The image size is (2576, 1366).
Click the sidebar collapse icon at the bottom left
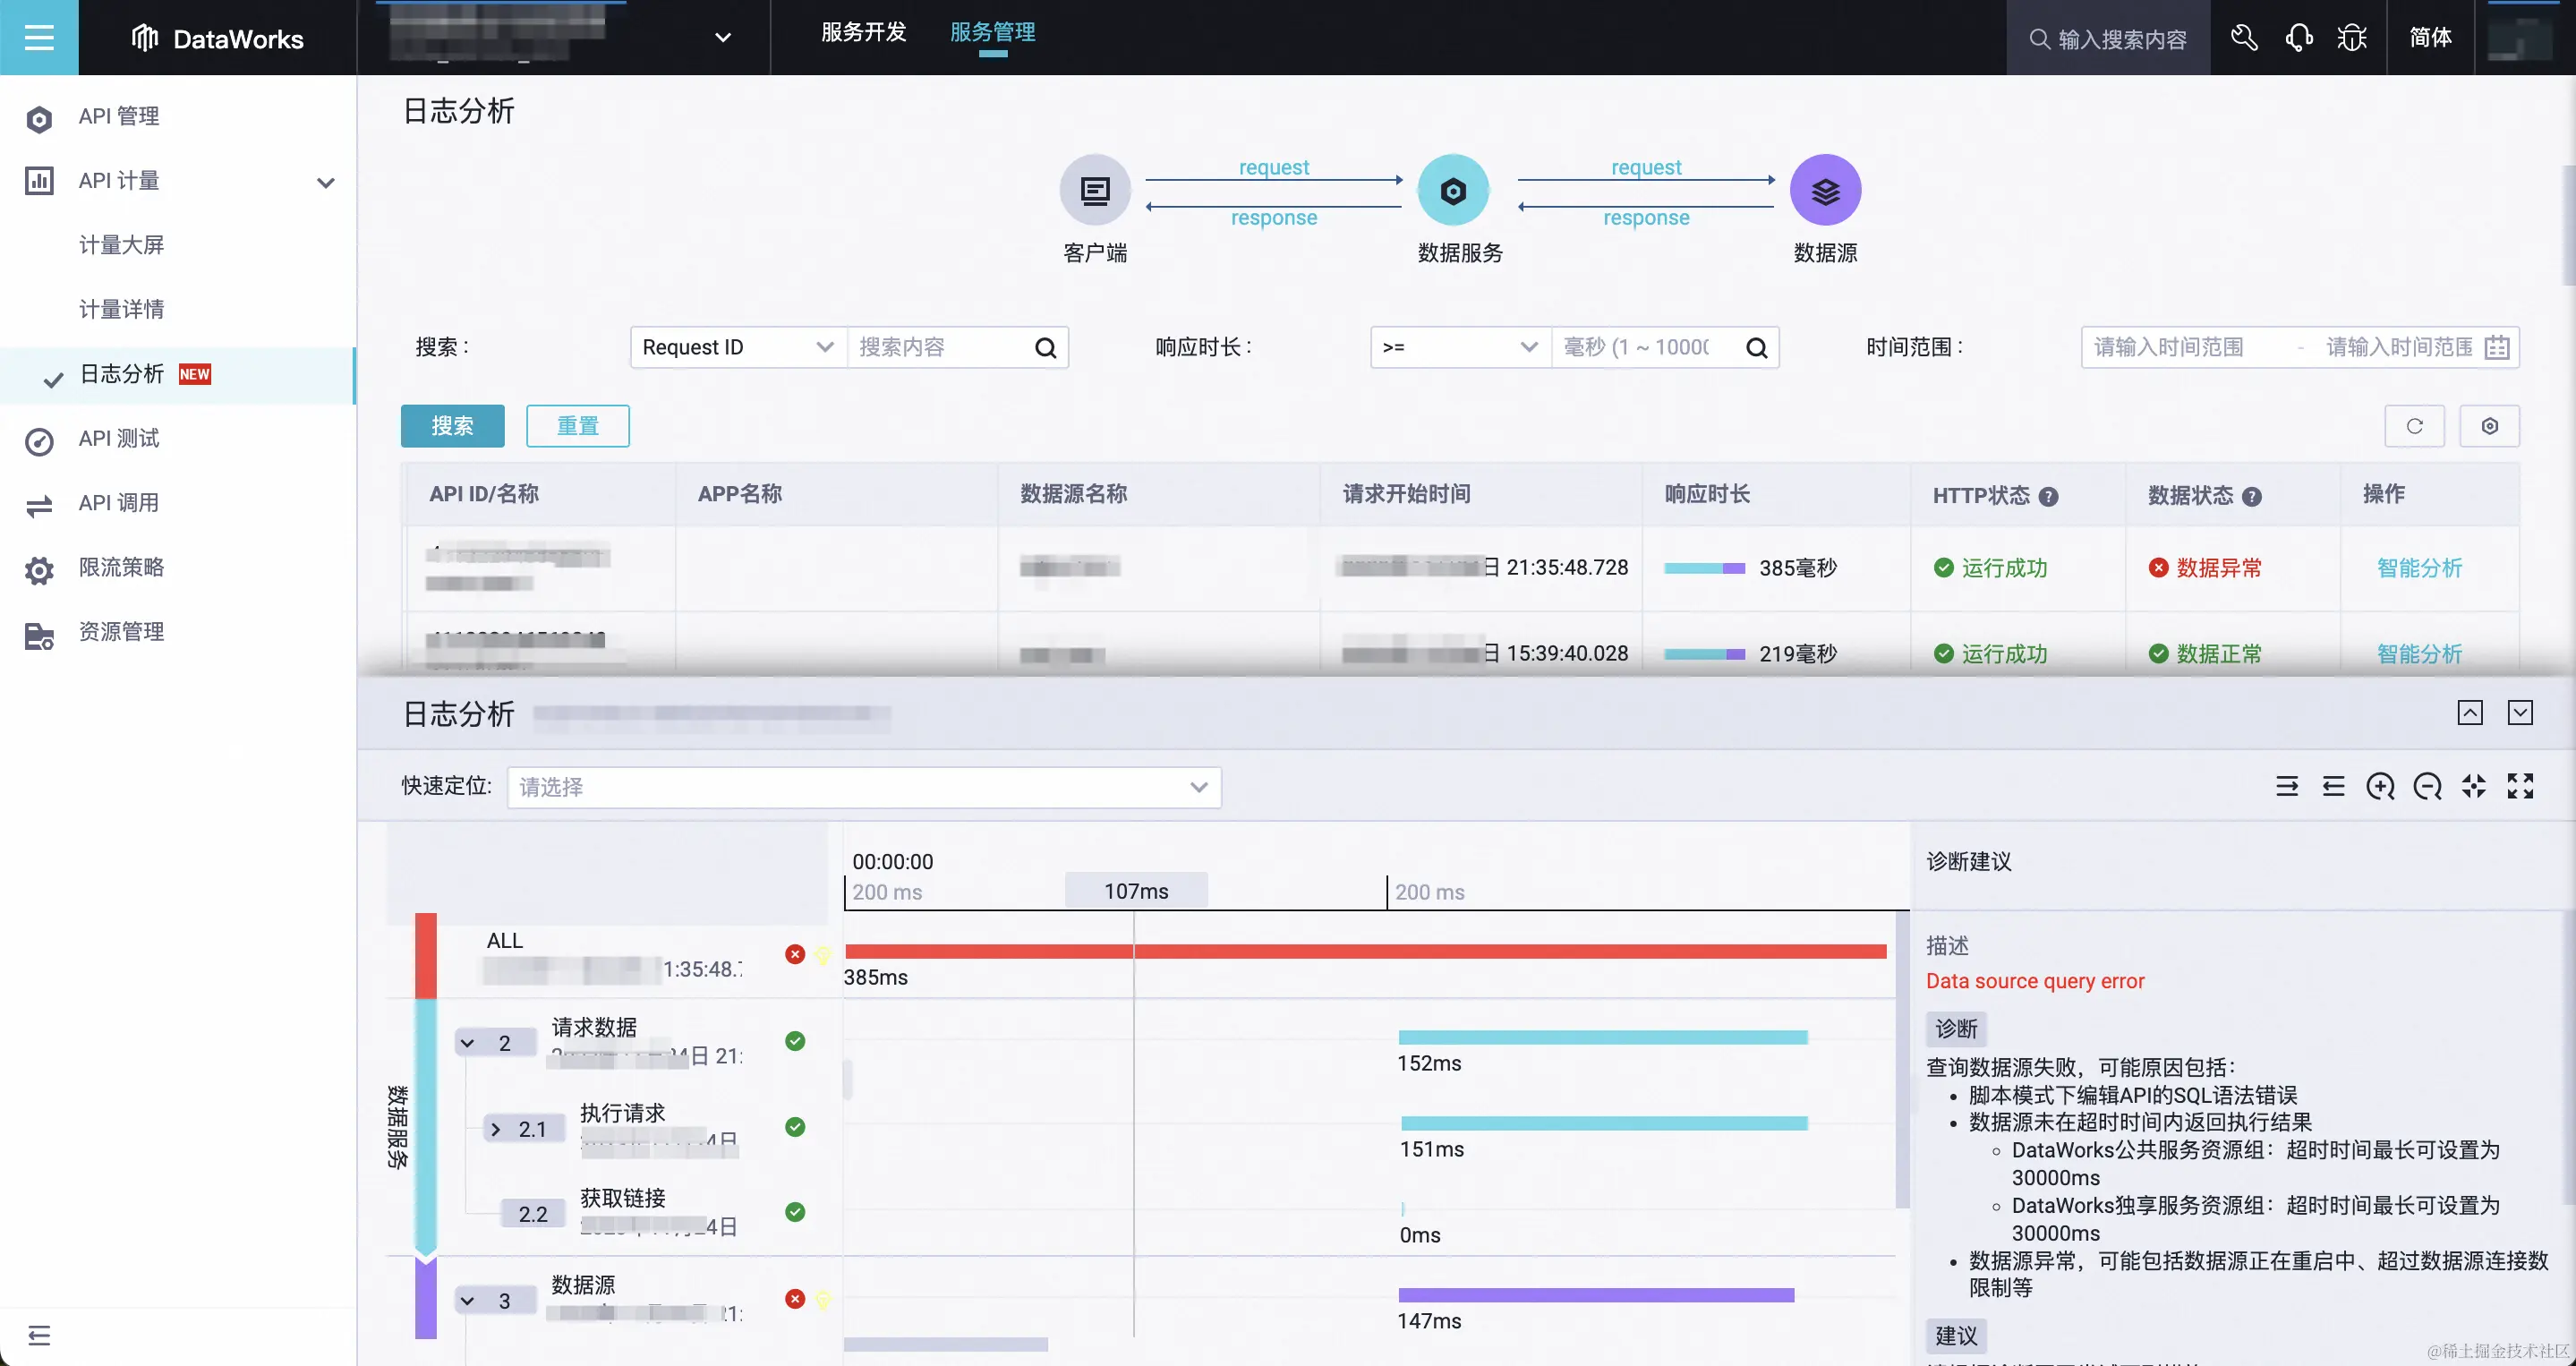pyautogui.click(x=39, y=1335)
